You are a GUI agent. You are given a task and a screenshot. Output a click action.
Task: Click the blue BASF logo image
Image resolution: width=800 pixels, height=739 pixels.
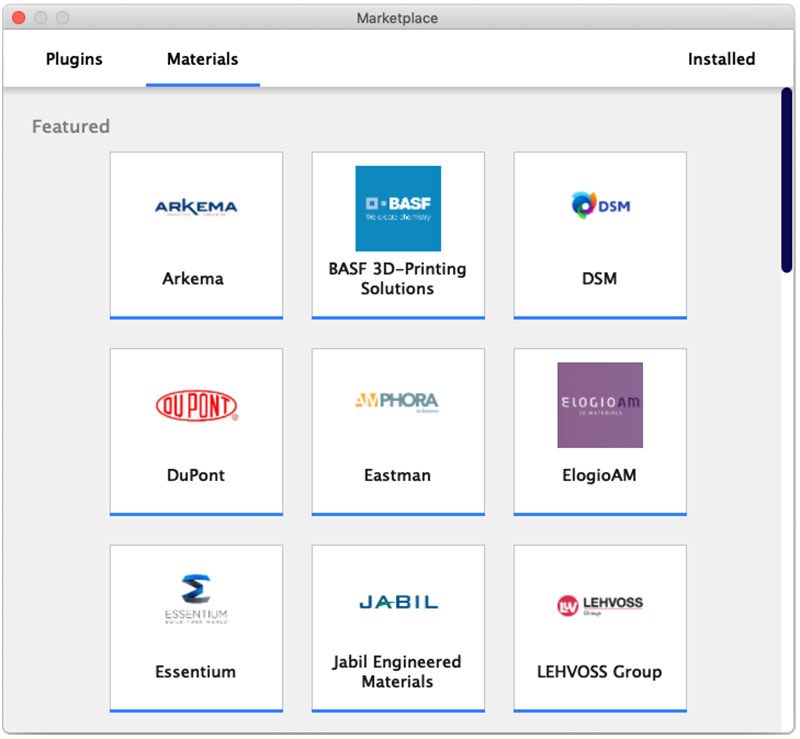click(398, 208)
